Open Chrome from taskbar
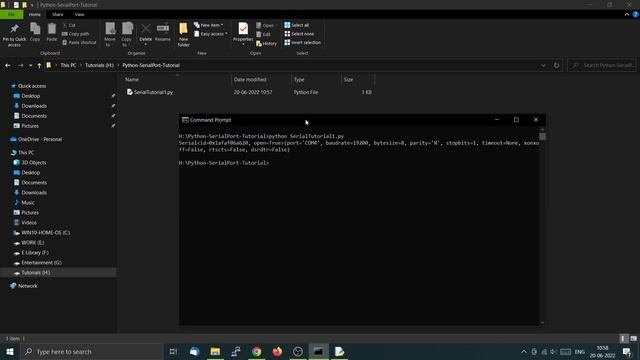The height and width of the screenshot is (360, 640). [256, 351]
